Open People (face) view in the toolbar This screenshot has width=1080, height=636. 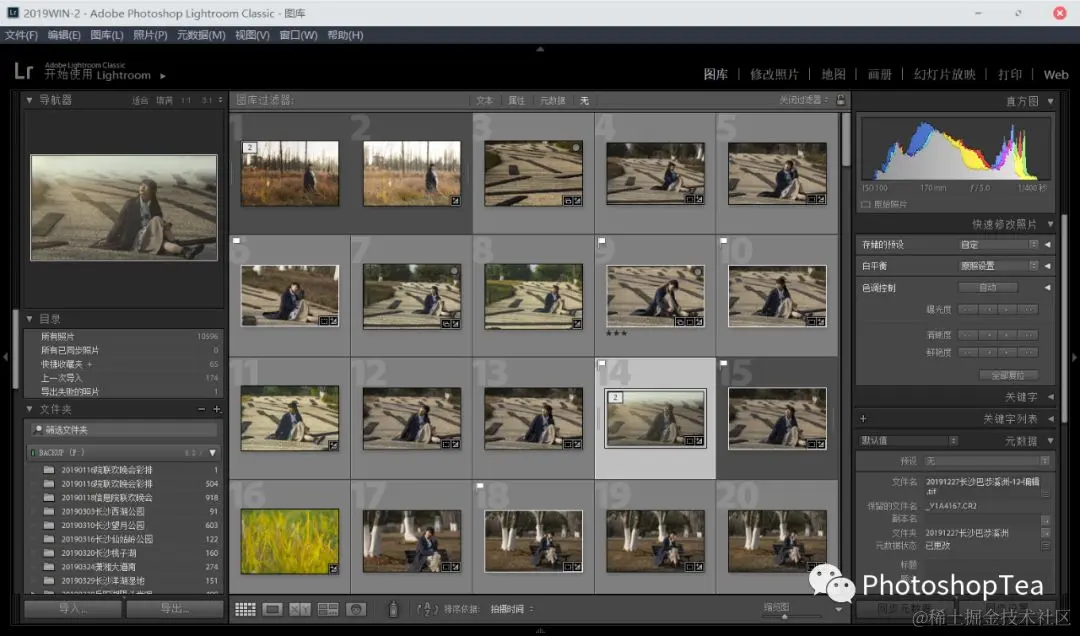coord(355,609)
